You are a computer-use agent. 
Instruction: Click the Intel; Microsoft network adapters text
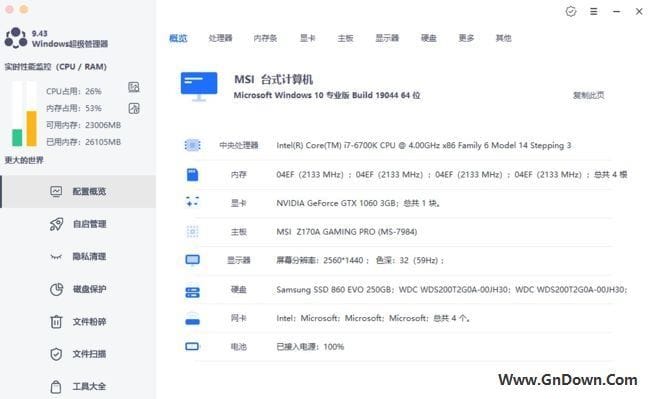click(x=373, y=318)
